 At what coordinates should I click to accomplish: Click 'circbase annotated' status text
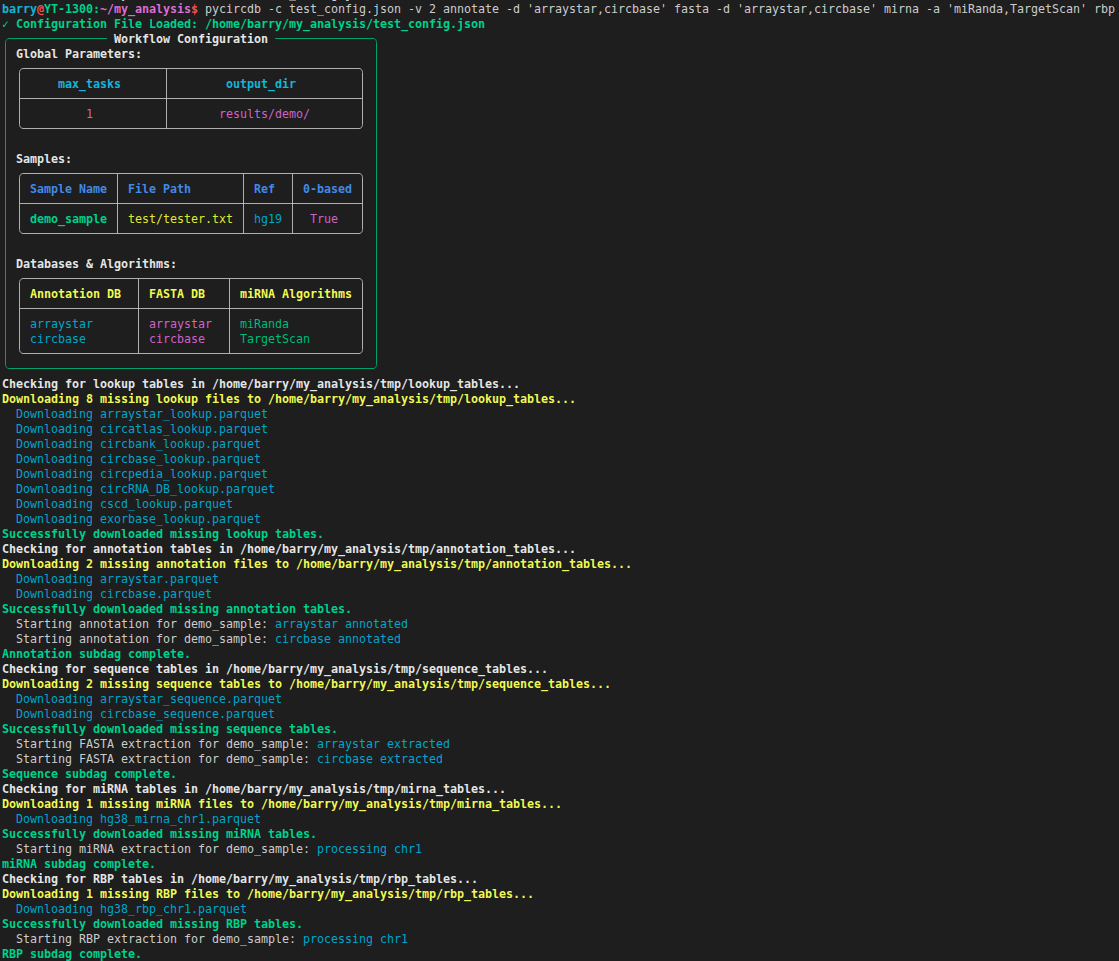[338, 639]
